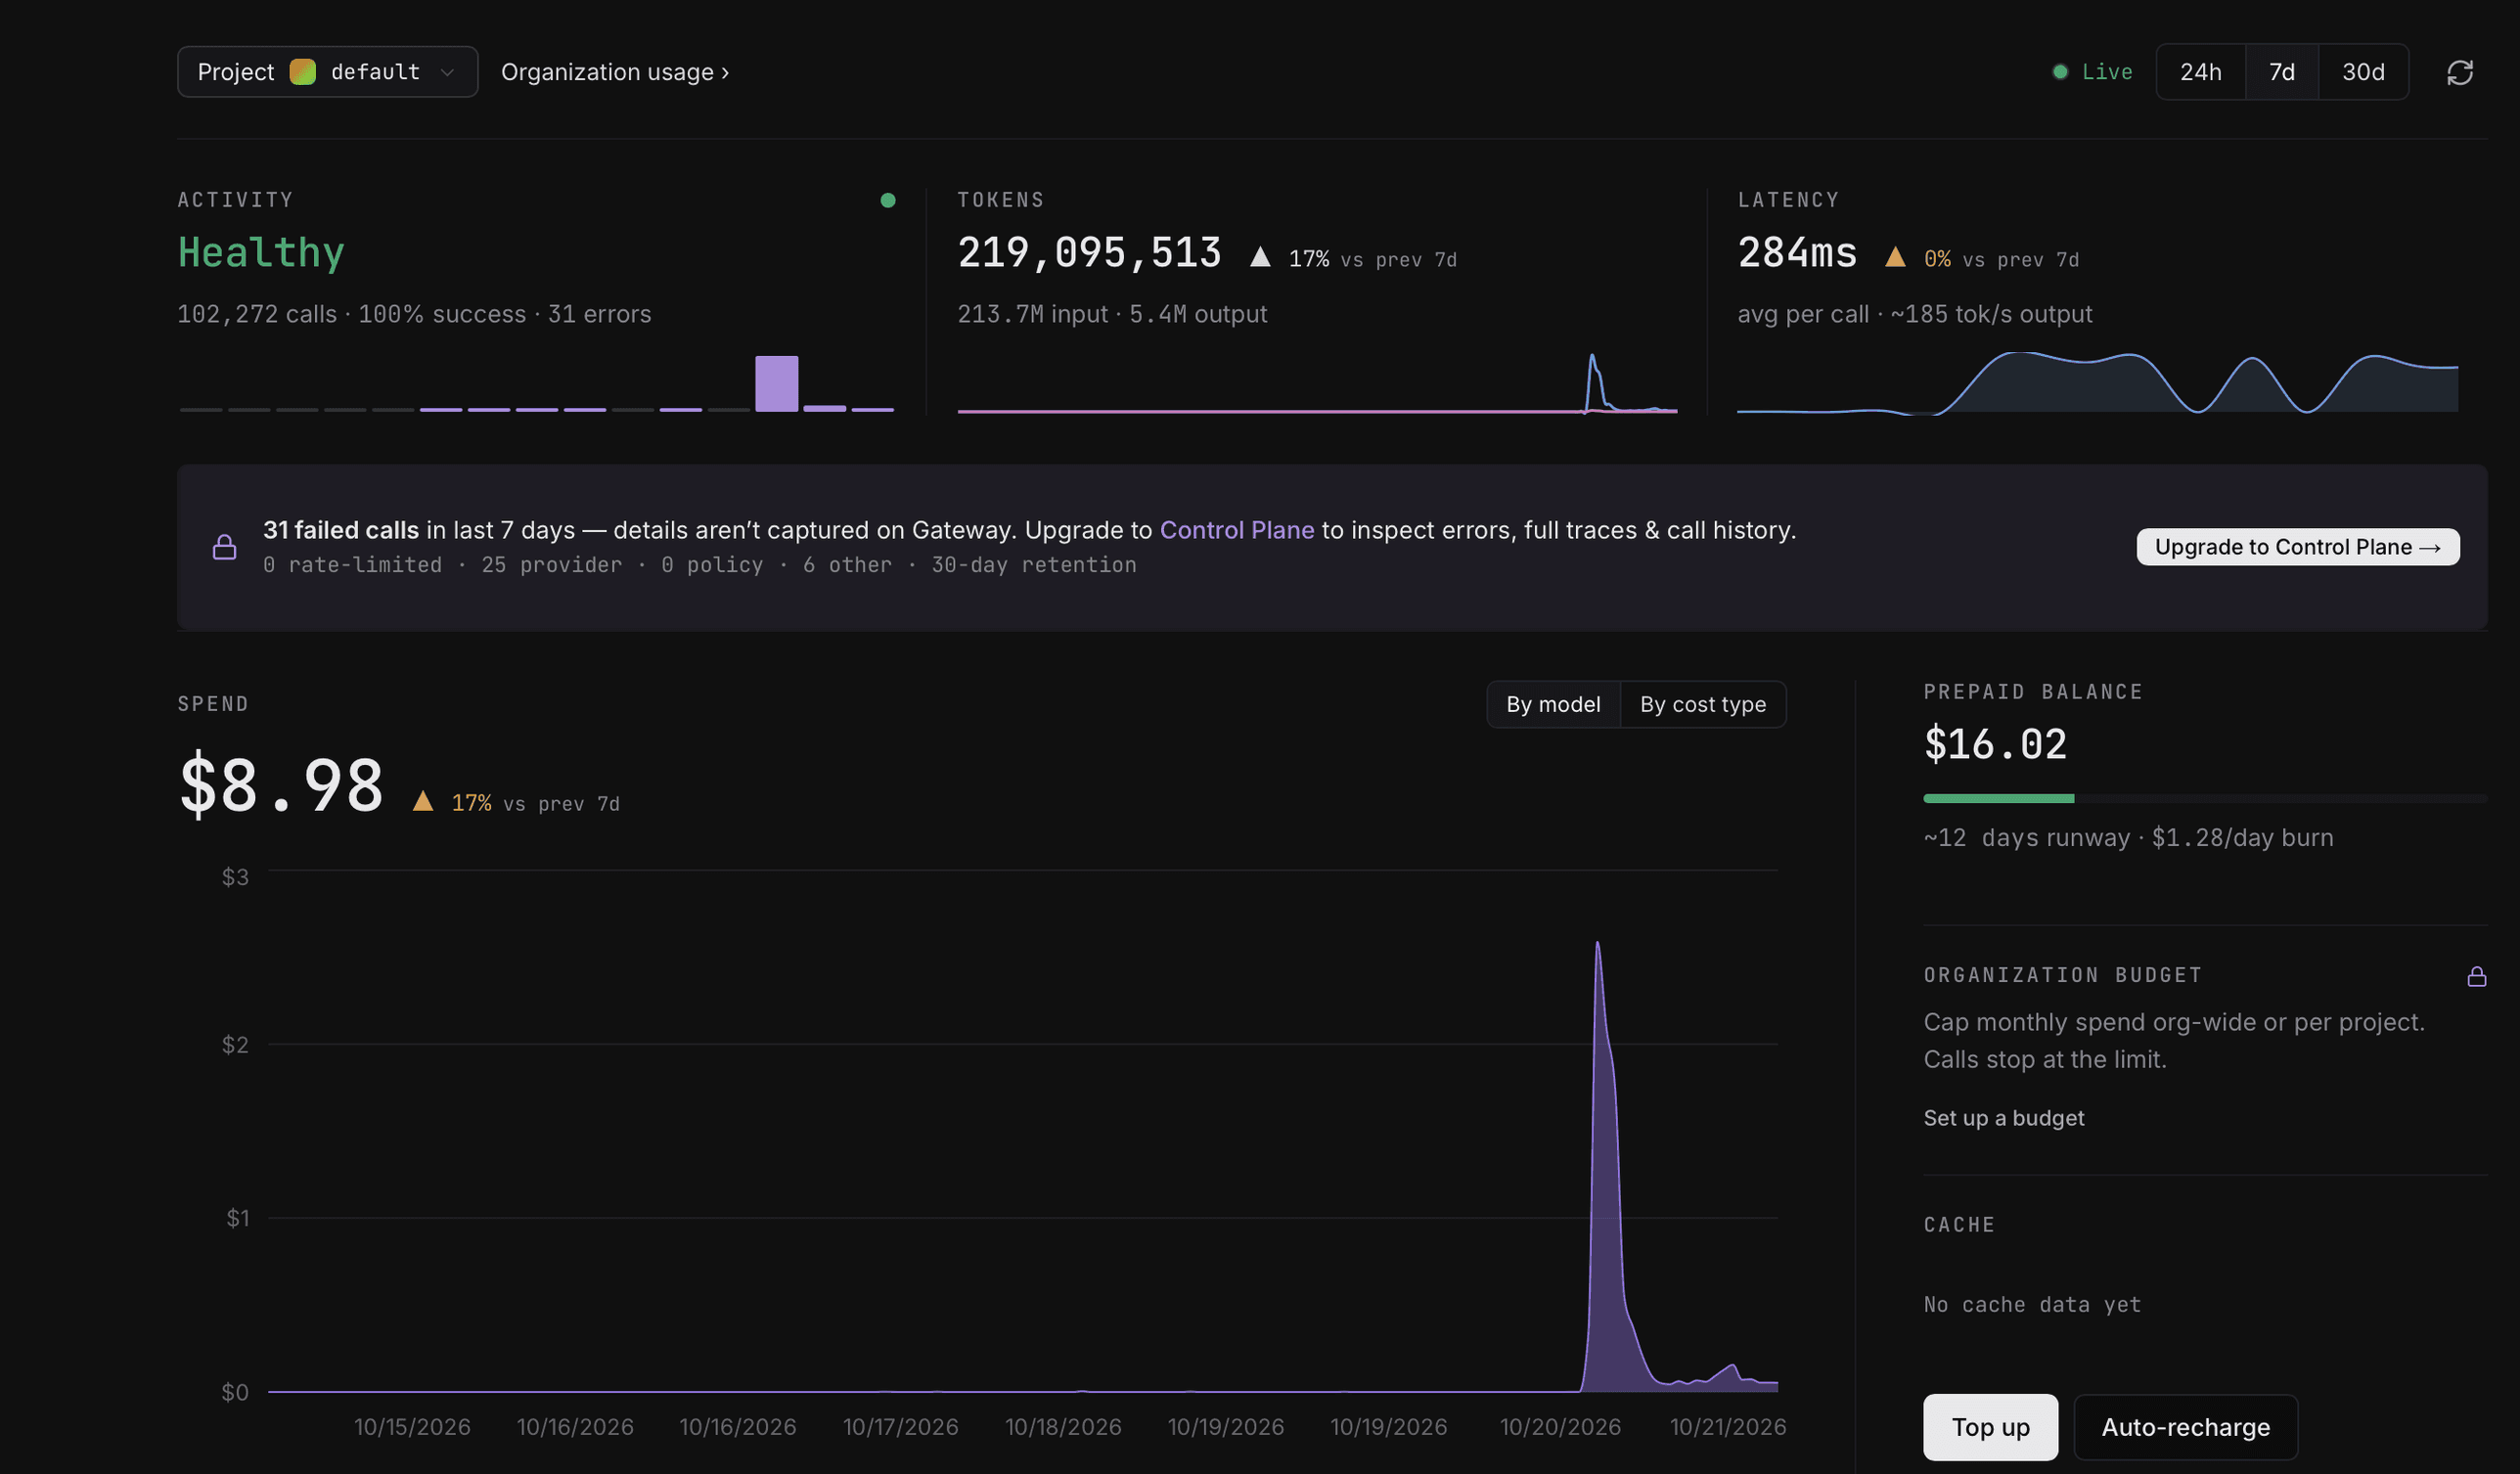The image size is (2520, 1474).
Task: Click Set up a budget
Action: (x=2004, y=1118)
